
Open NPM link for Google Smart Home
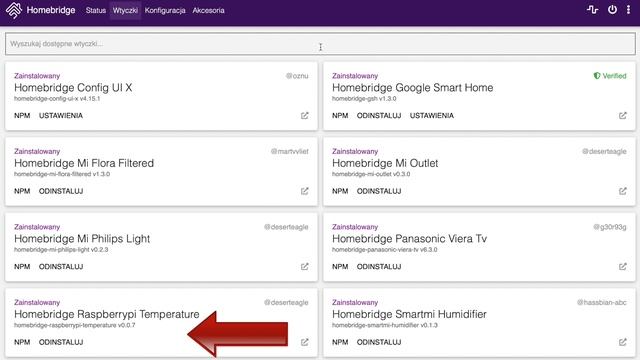point(340,116)
